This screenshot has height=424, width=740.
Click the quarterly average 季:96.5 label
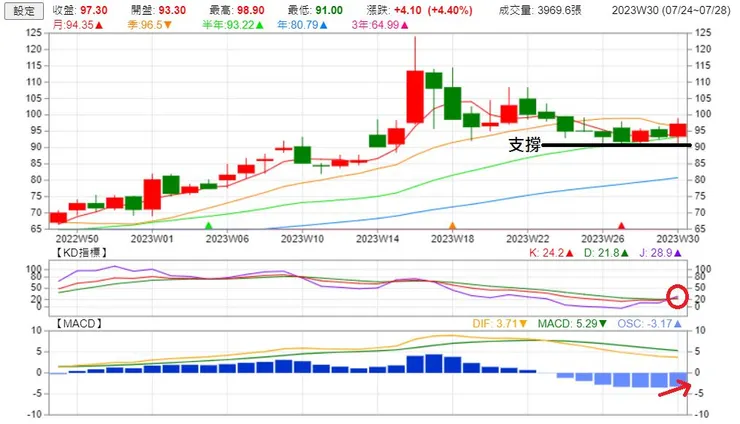[x=150, y=25]
